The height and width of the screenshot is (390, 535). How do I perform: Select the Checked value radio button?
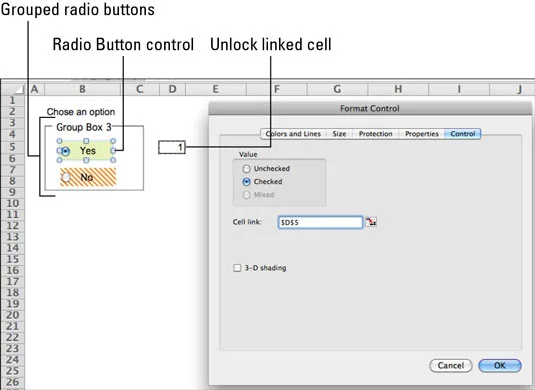[x=246, y=182]
